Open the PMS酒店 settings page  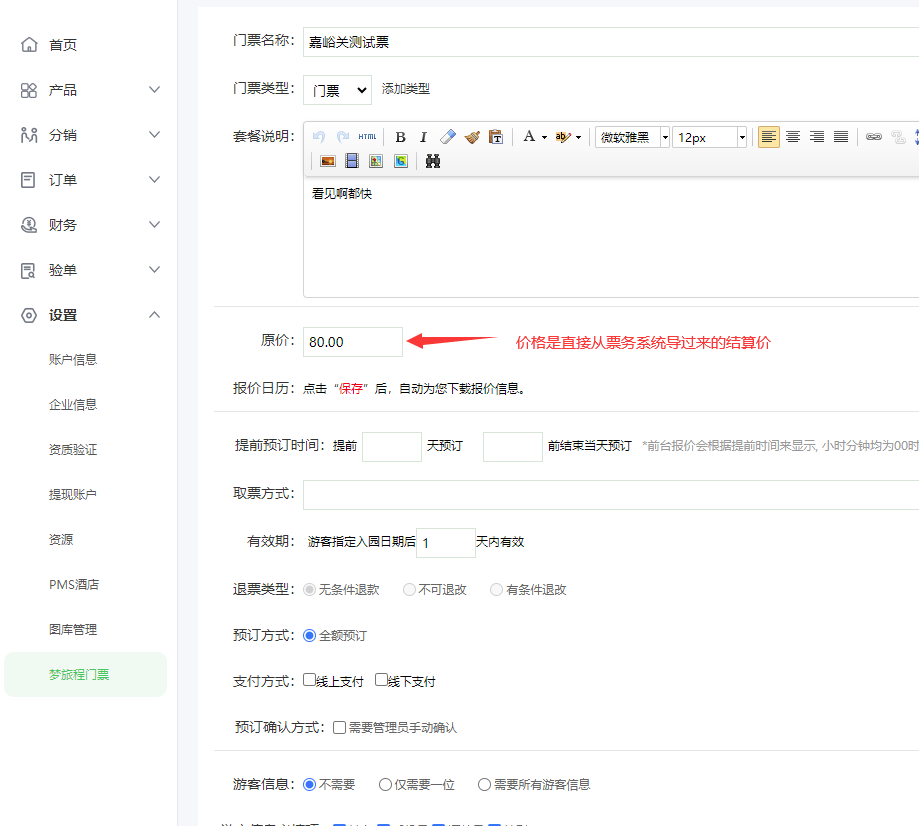[x=74, y=584]
